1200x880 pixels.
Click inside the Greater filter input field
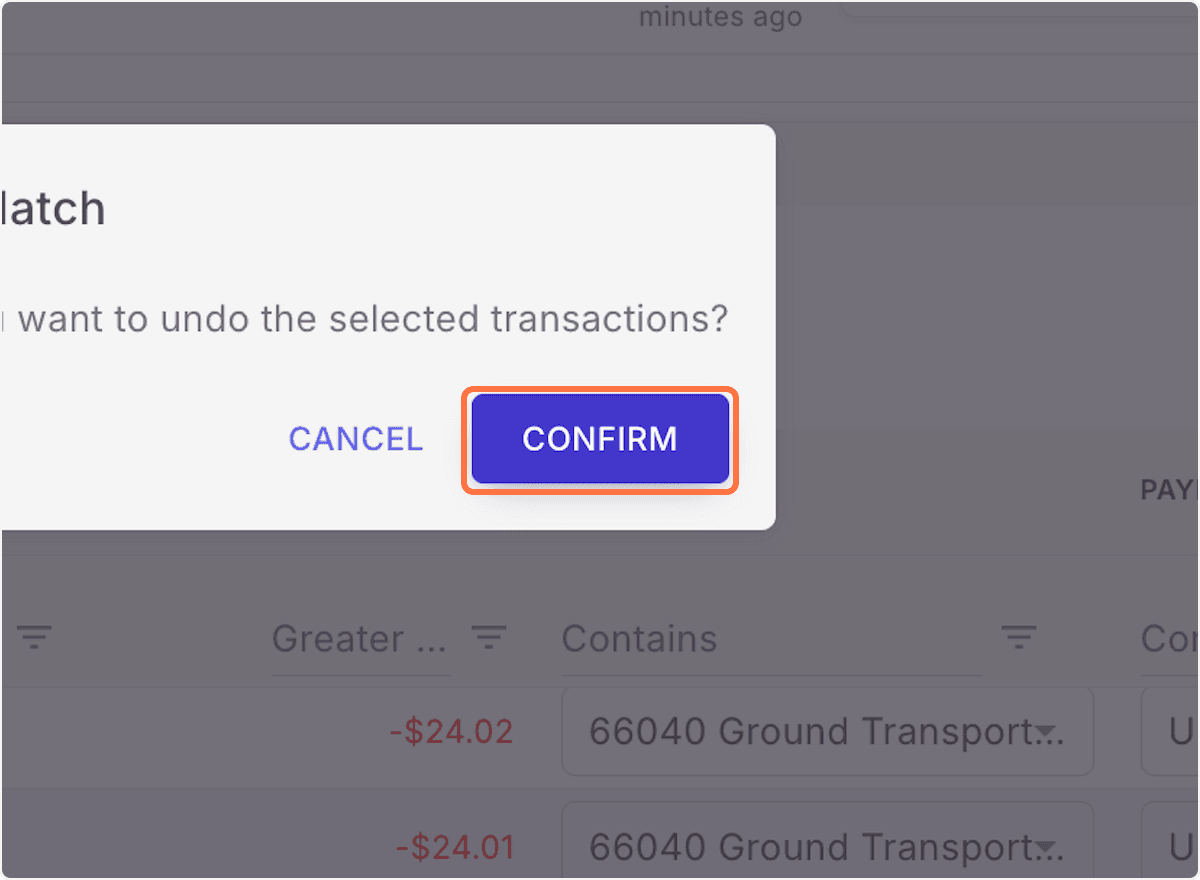[x=360, y=638]
